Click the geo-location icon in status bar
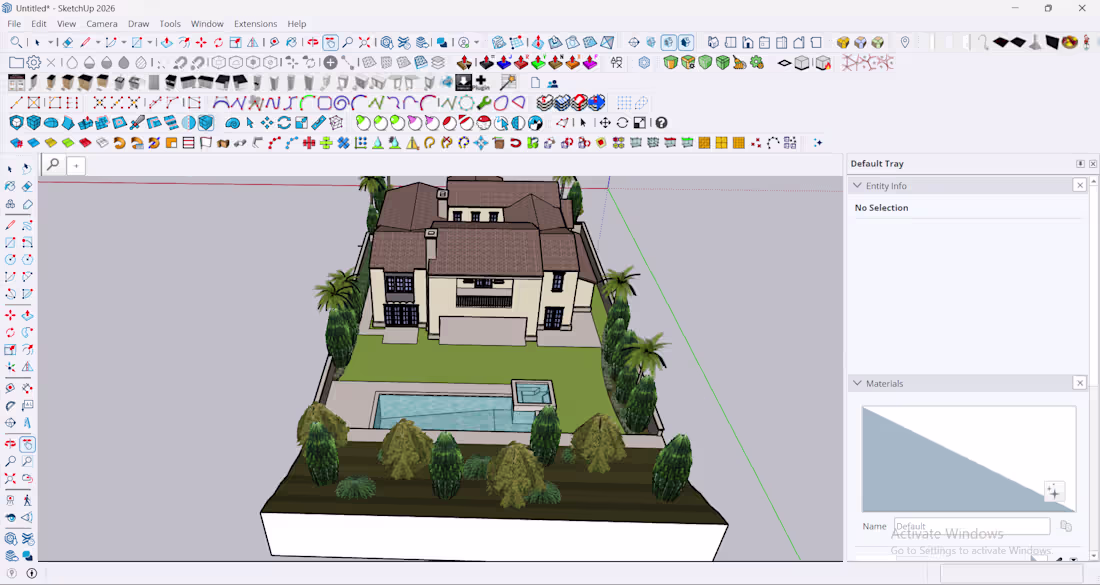 pyautogui.click(x=11, y=573)
